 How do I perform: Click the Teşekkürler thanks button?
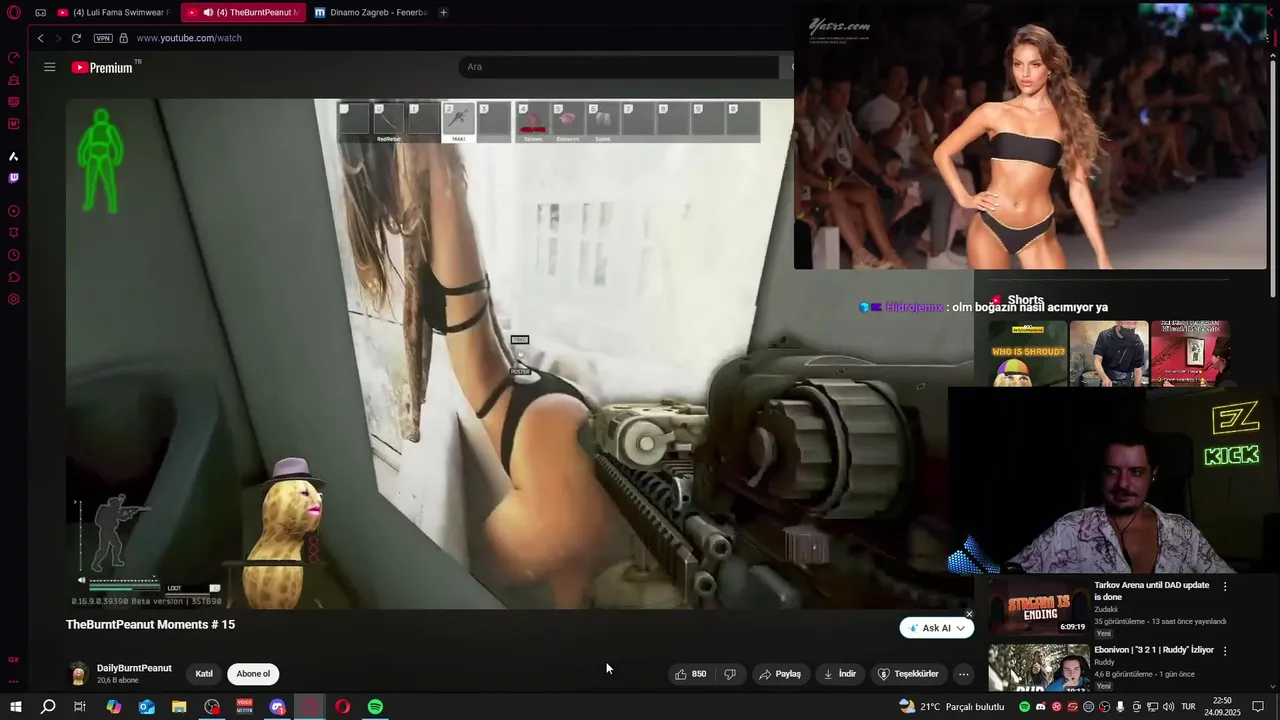click(x=908, y=674)
